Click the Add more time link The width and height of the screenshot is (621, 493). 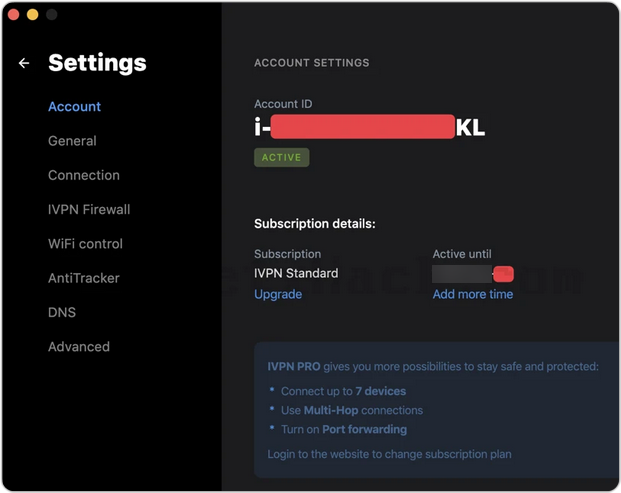473,294
